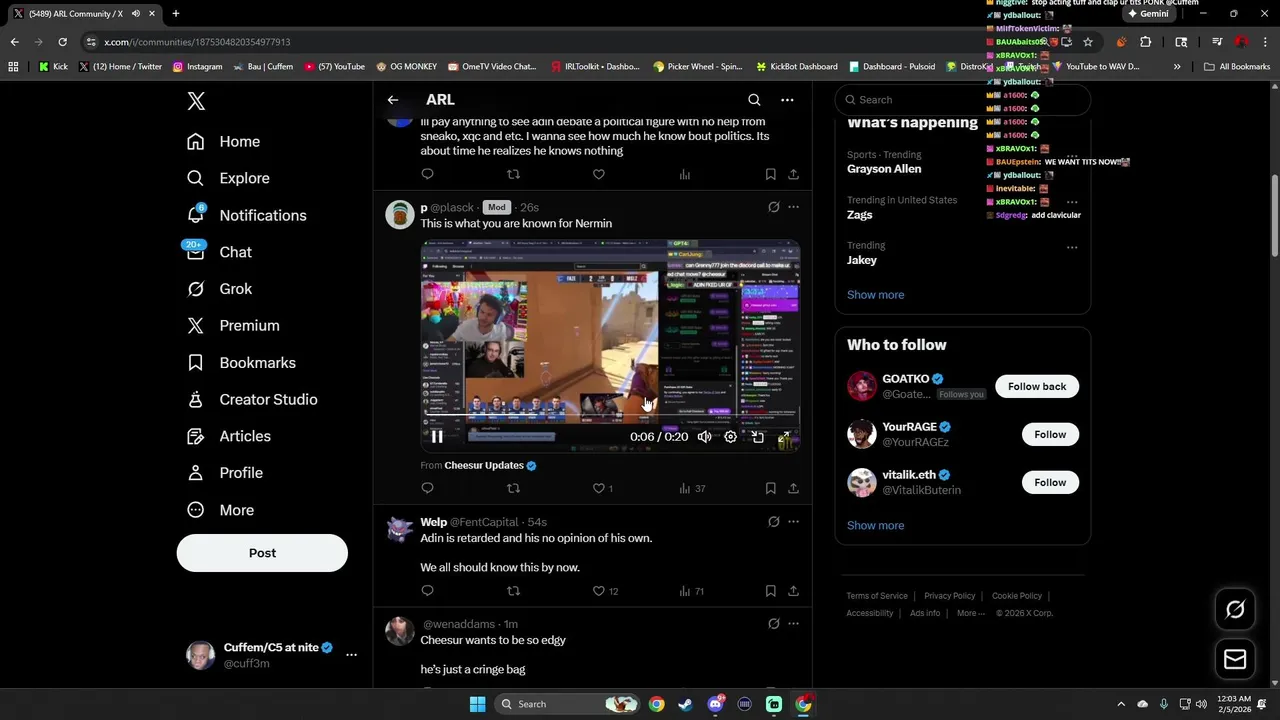Follow vitalik.eth
The image size is (1280, 720).
(x=1050, y=482)
